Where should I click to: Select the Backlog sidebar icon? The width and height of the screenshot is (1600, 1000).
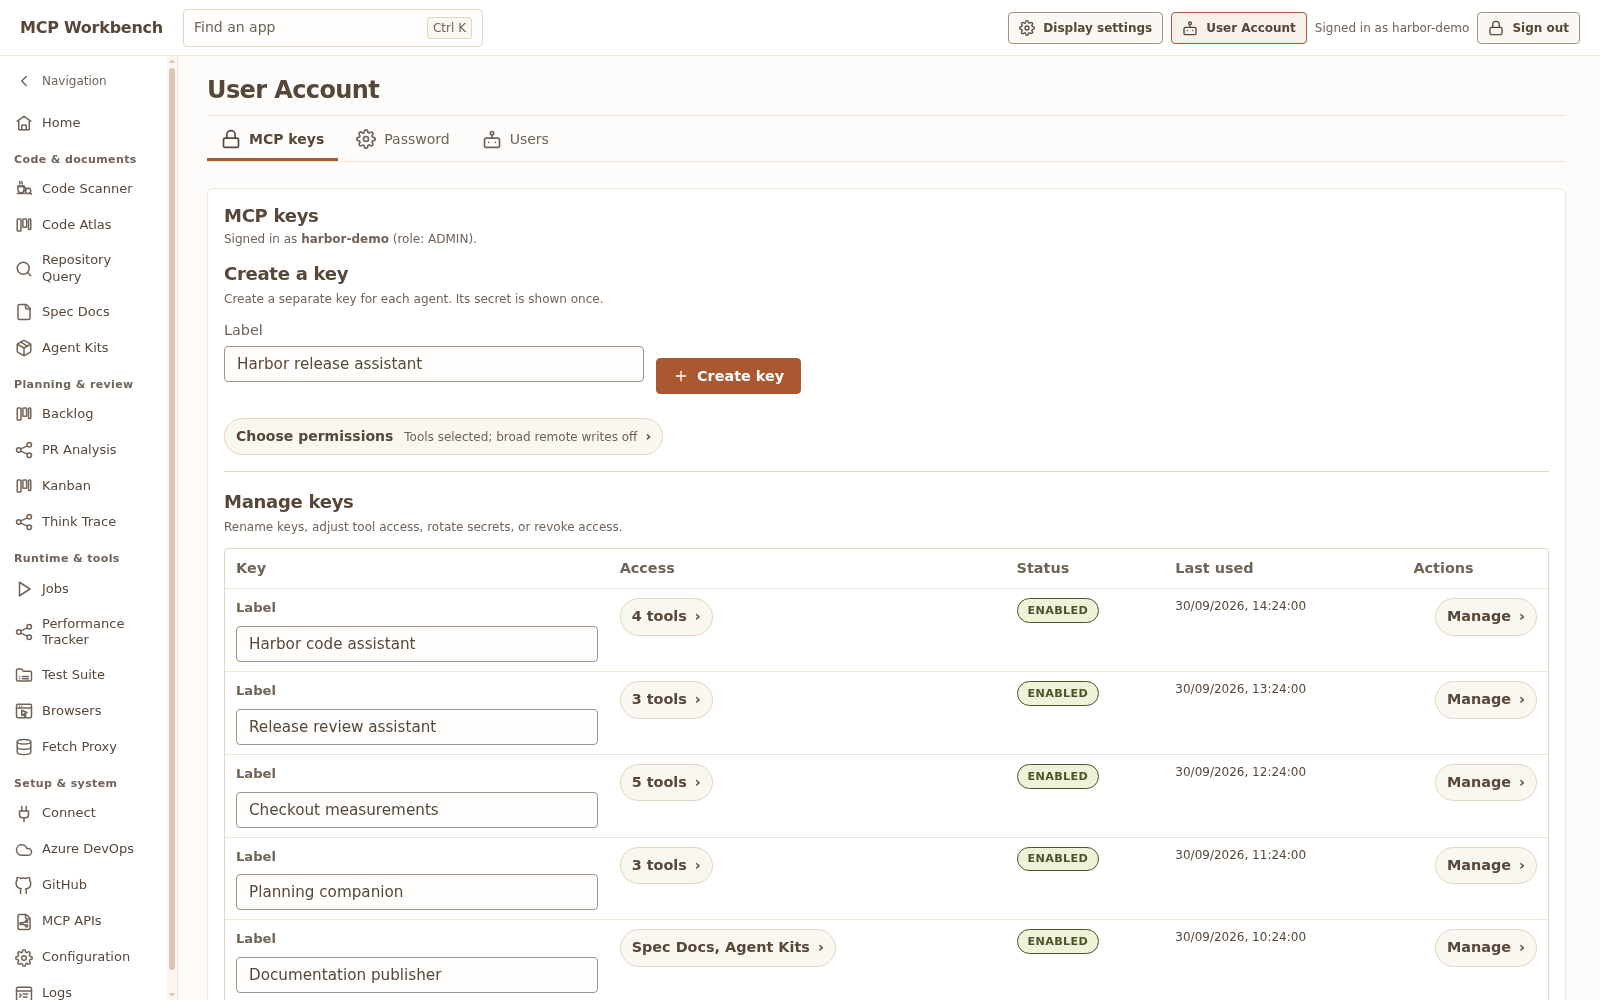tap(24, 414)
